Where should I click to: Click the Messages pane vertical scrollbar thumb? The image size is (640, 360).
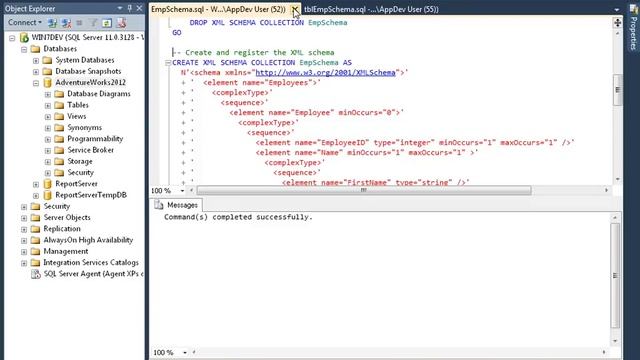pyautogui.click(x=615, y=276)
